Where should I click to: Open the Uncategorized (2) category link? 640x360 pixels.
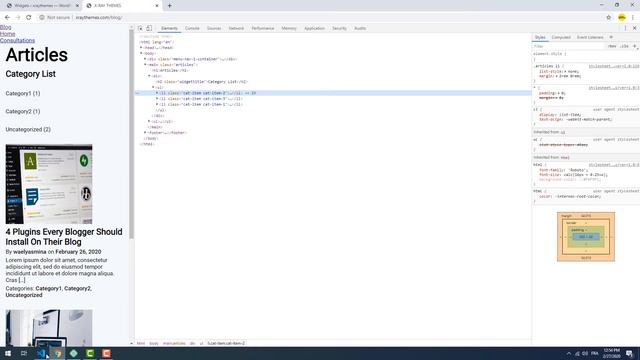coord(28,129)
